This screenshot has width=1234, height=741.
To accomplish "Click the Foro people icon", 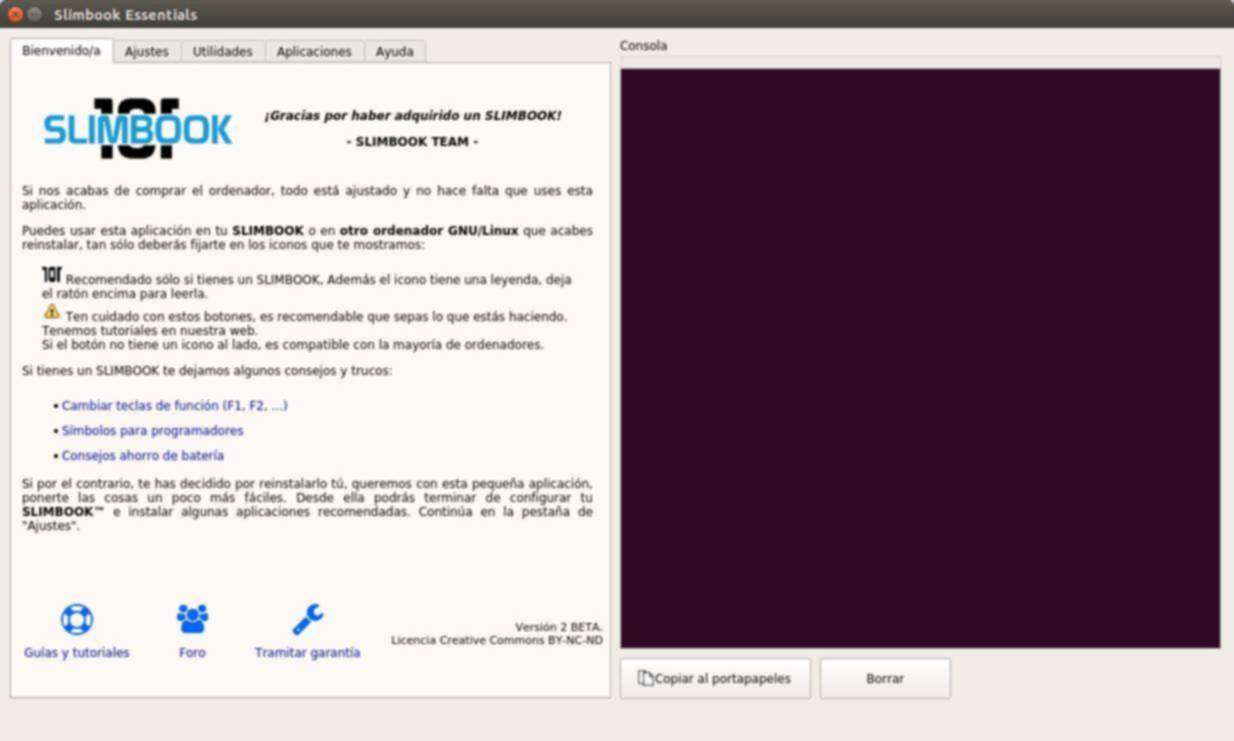I will 192,619.
